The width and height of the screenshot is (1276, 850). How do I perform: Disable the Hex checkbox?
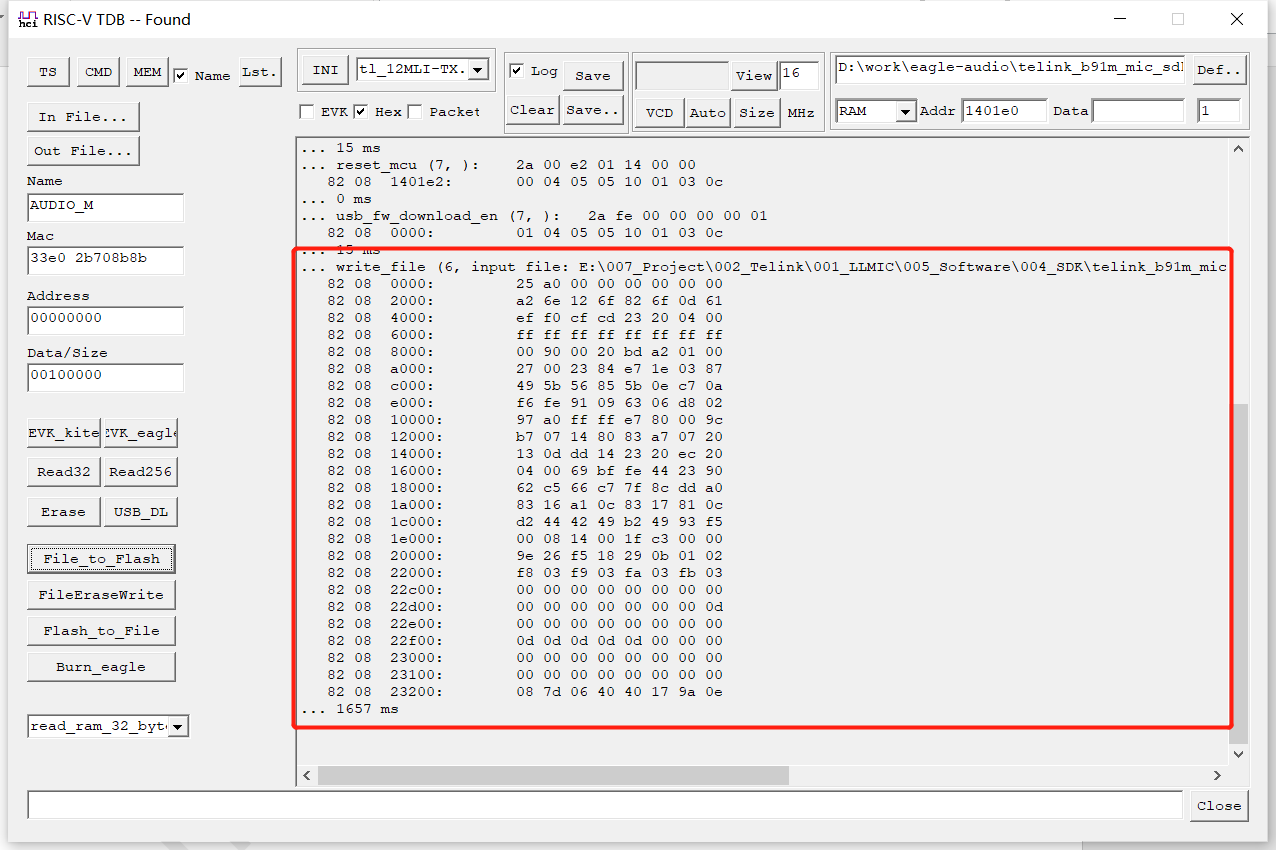pyautogui.click(x=362, y=111)
